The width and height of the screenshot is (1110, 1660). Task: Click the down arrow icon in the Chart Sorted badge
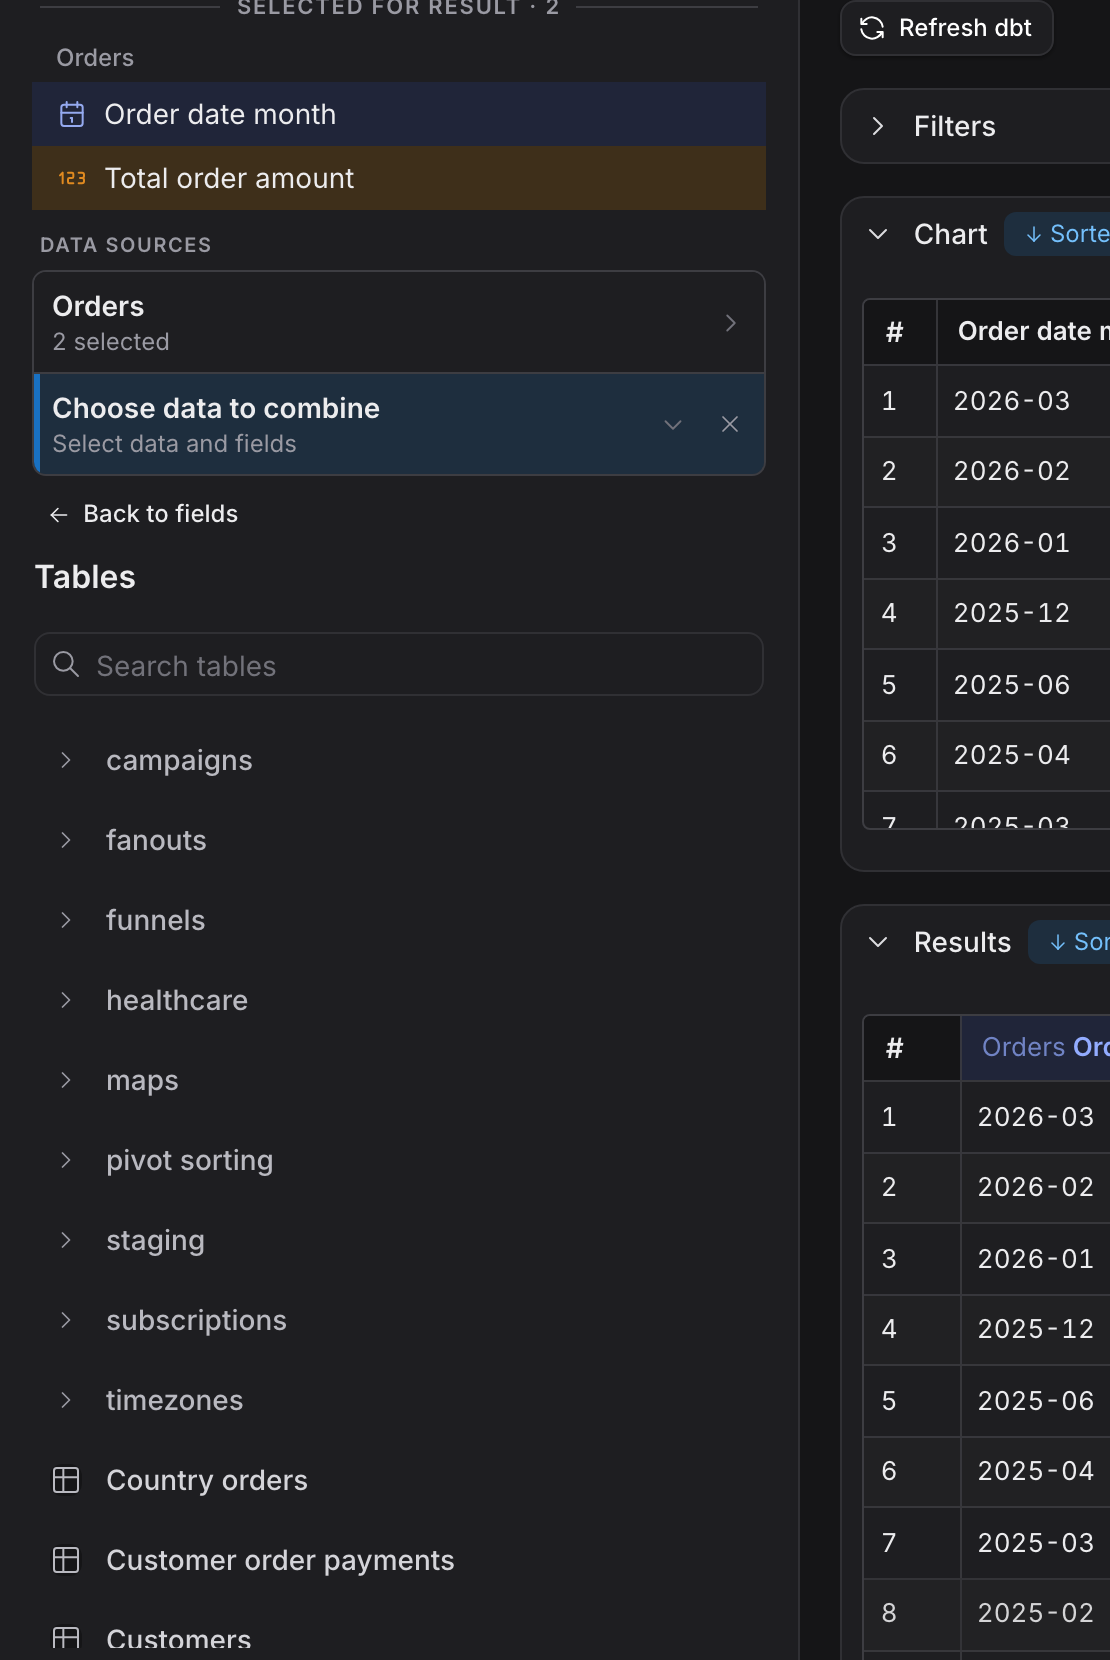(1034, 234)
